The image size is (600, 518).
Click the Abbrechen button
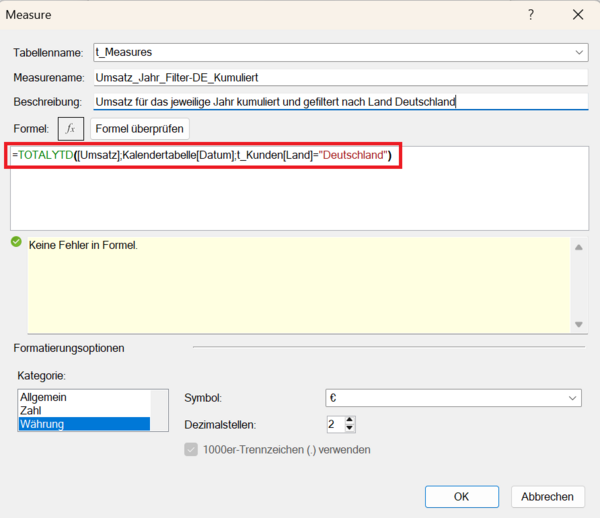point(547,496)
